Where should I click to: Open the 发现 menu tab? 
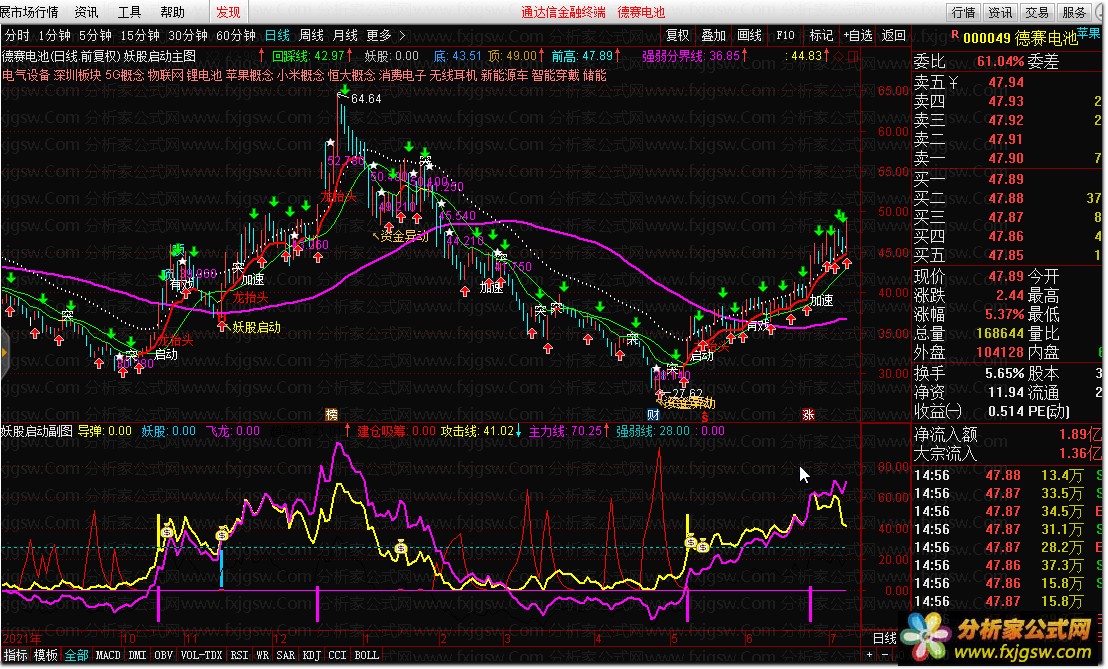tap(228, 12)
